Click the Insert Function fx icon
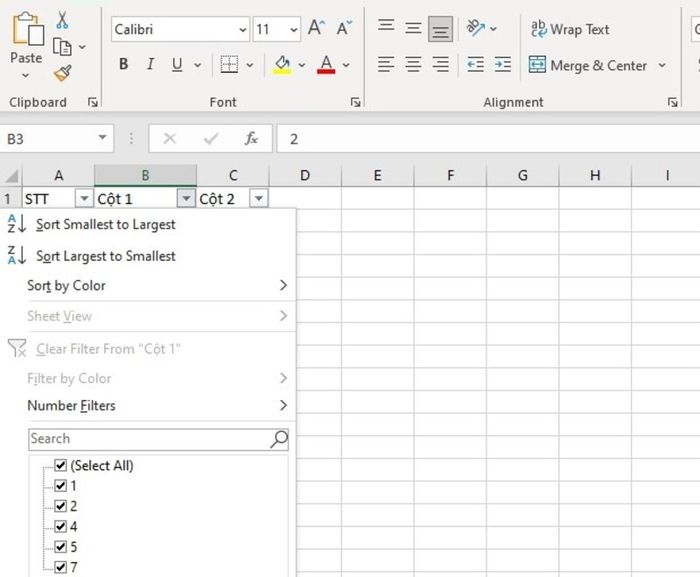This screenshot has height=577, width=700. click(251, 138)
